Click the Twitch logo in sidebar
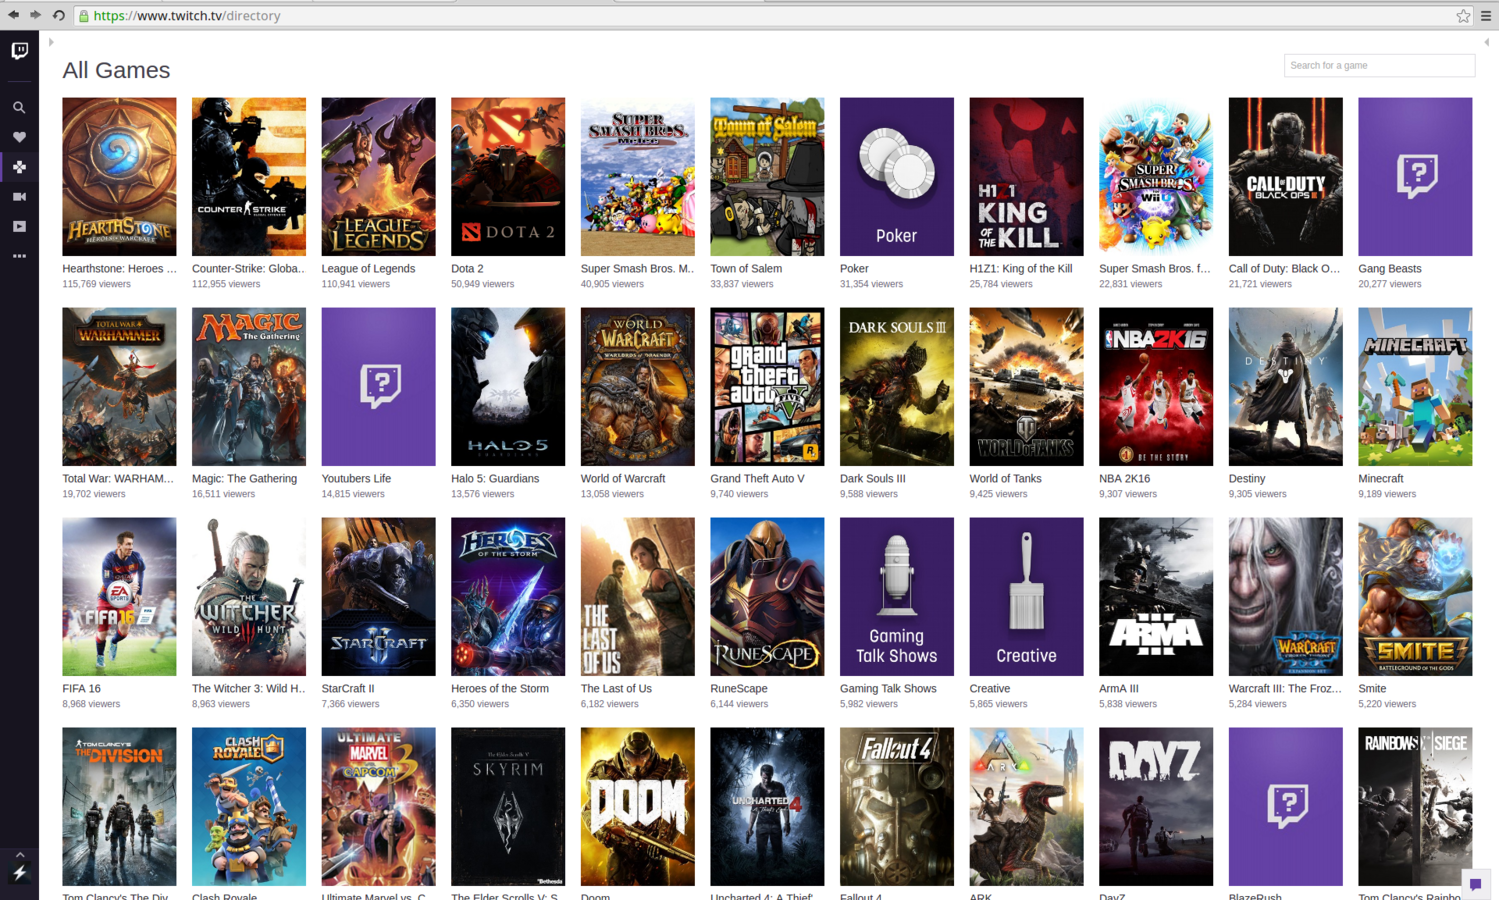This screenshot has height=900, width=1499. pos(19,50)
